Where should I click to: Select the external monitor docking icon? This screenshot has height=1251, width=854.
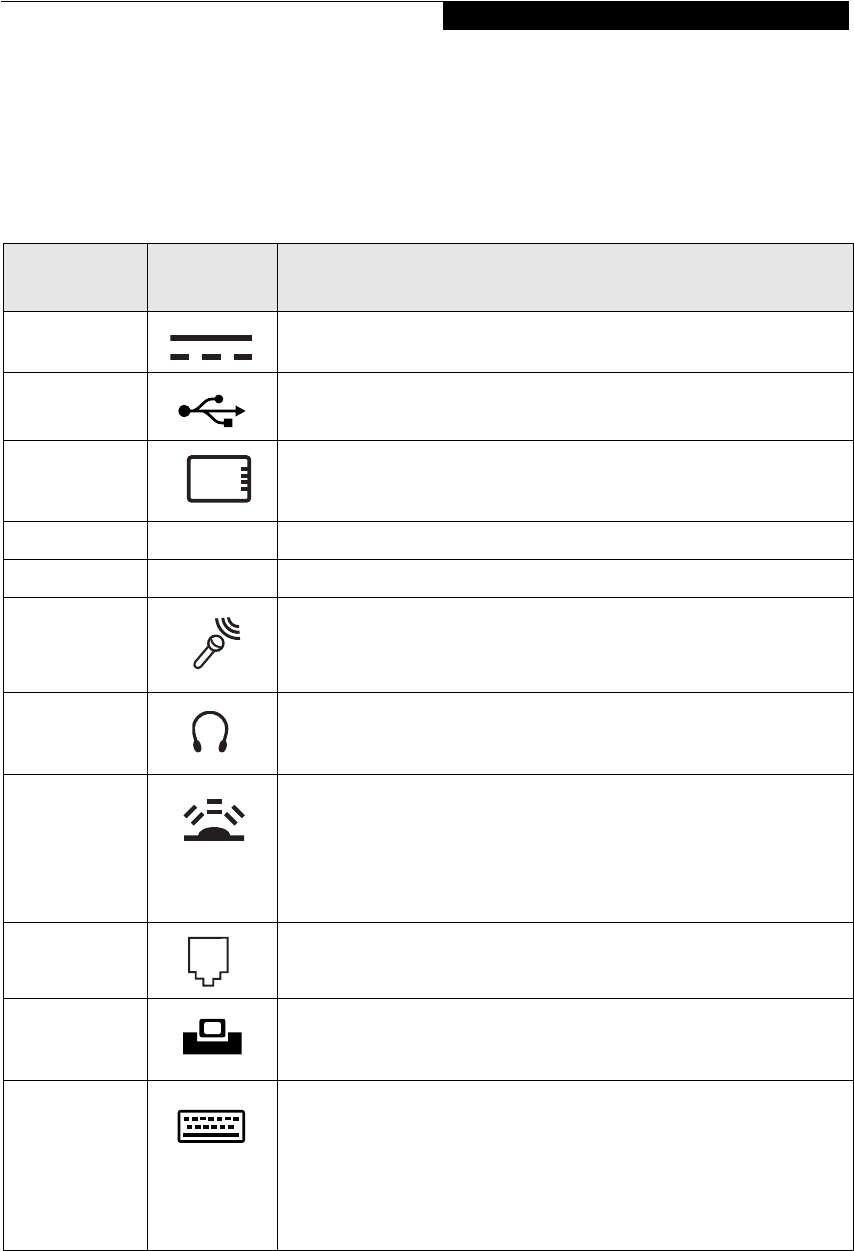(211, 1039)
